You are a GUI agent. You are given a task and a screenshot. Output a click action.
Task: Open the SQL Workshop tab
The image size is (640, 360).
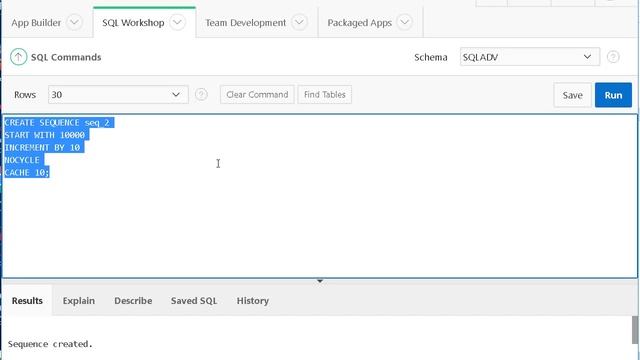133,23
